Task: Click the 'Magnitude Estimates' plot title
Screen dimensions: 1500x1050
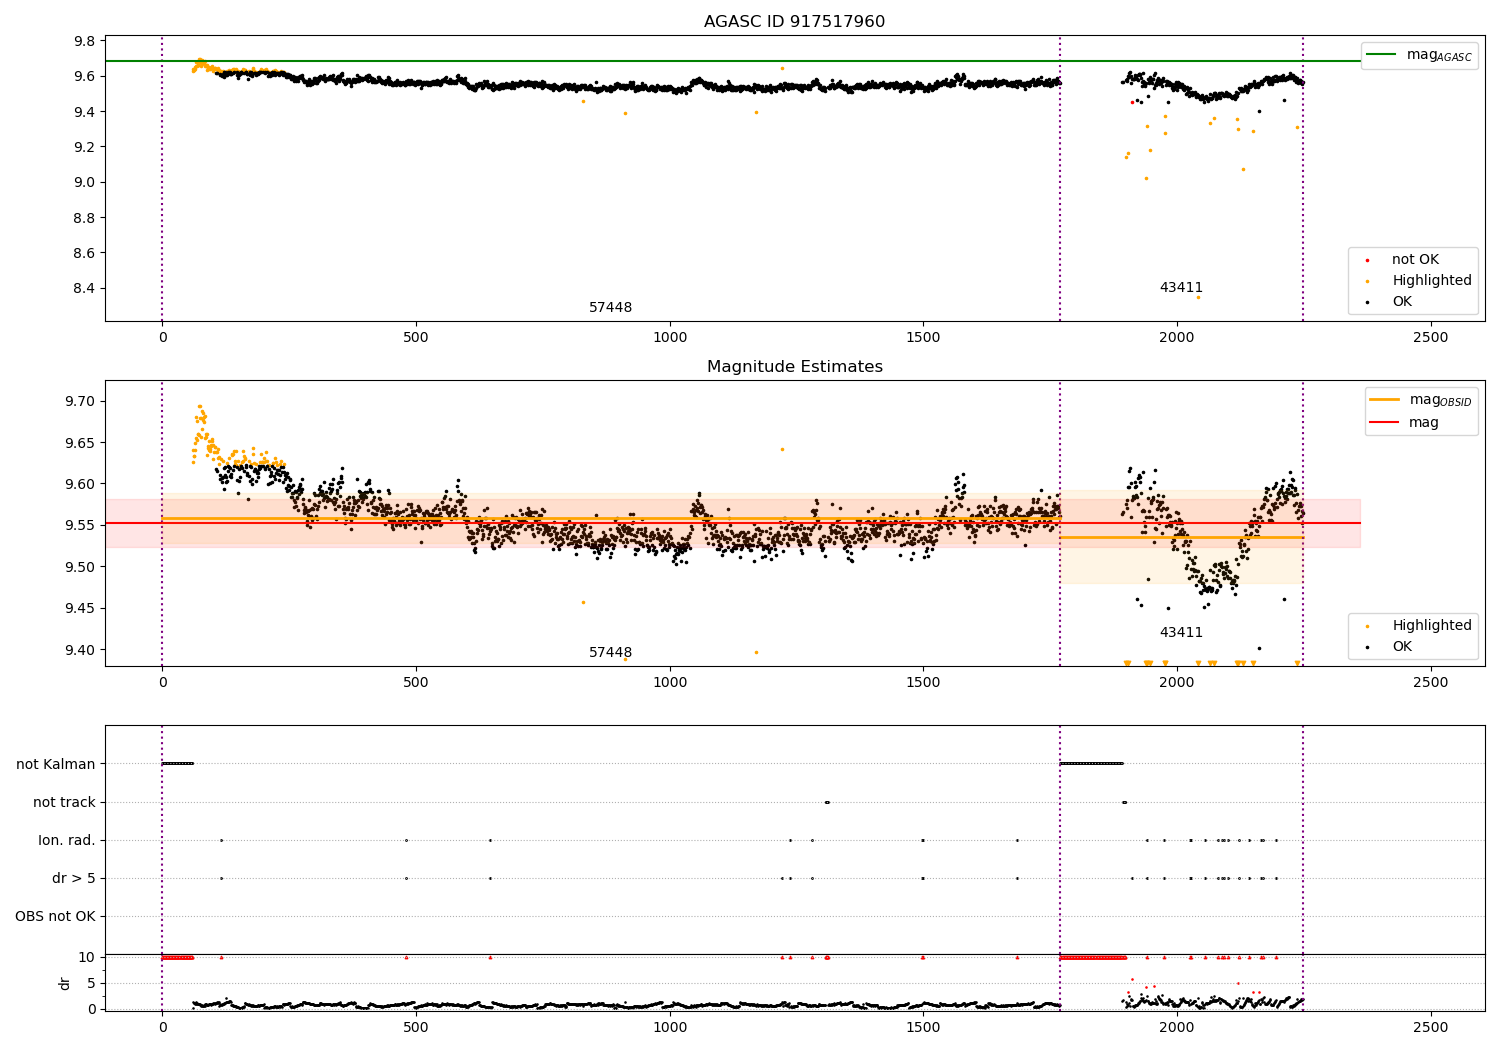Action: 794,367
